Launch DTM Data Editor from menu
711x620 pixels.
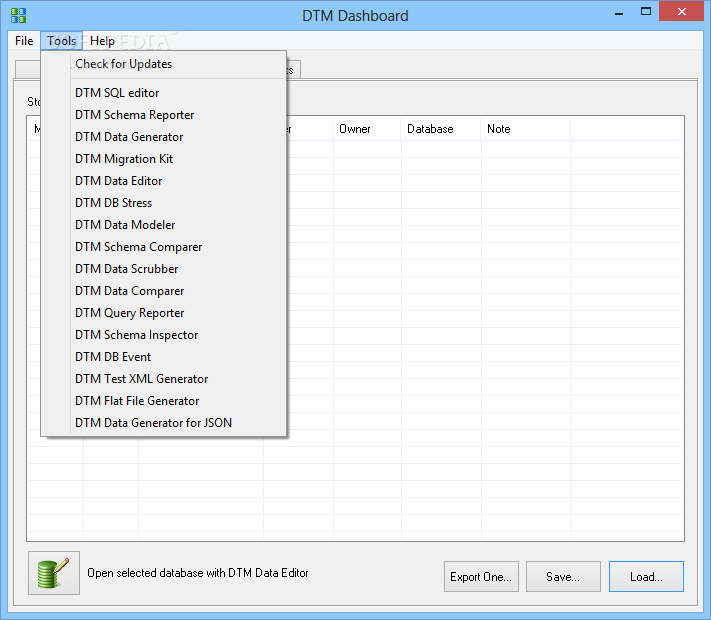(164, 181)
